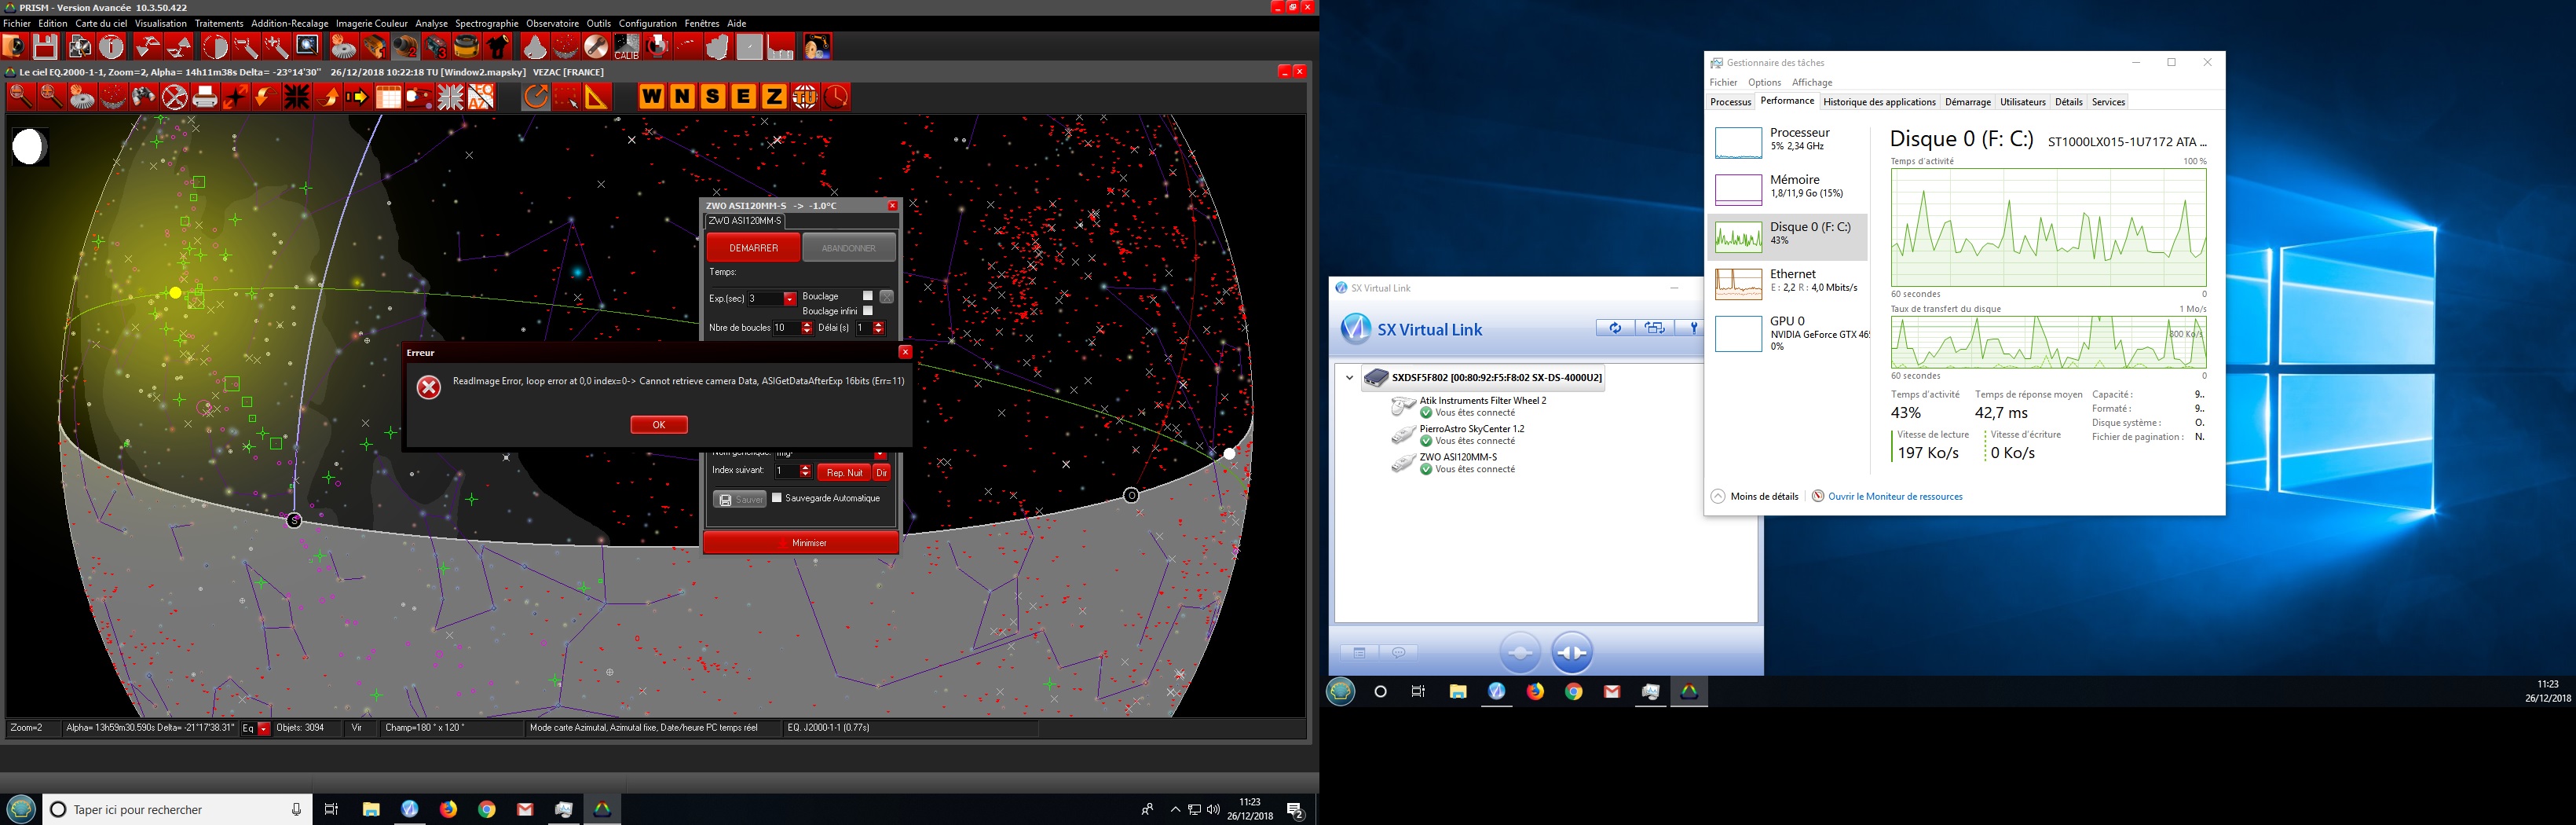Point the sky map West with W button

[x=651, y=97]
